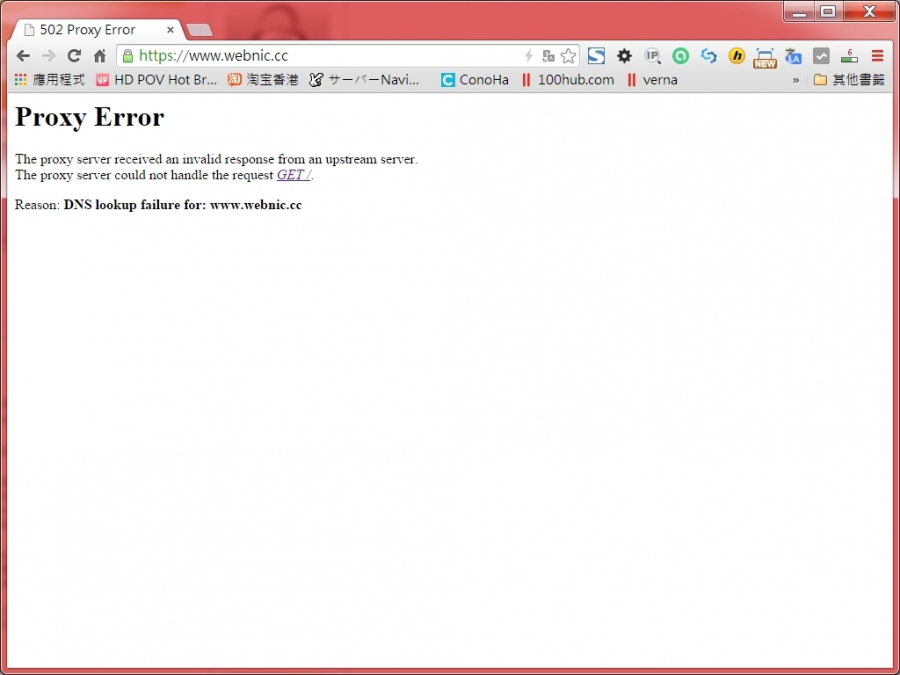Bookmark this page with the star icon
900x675 pixels.
tap(568, 56)
